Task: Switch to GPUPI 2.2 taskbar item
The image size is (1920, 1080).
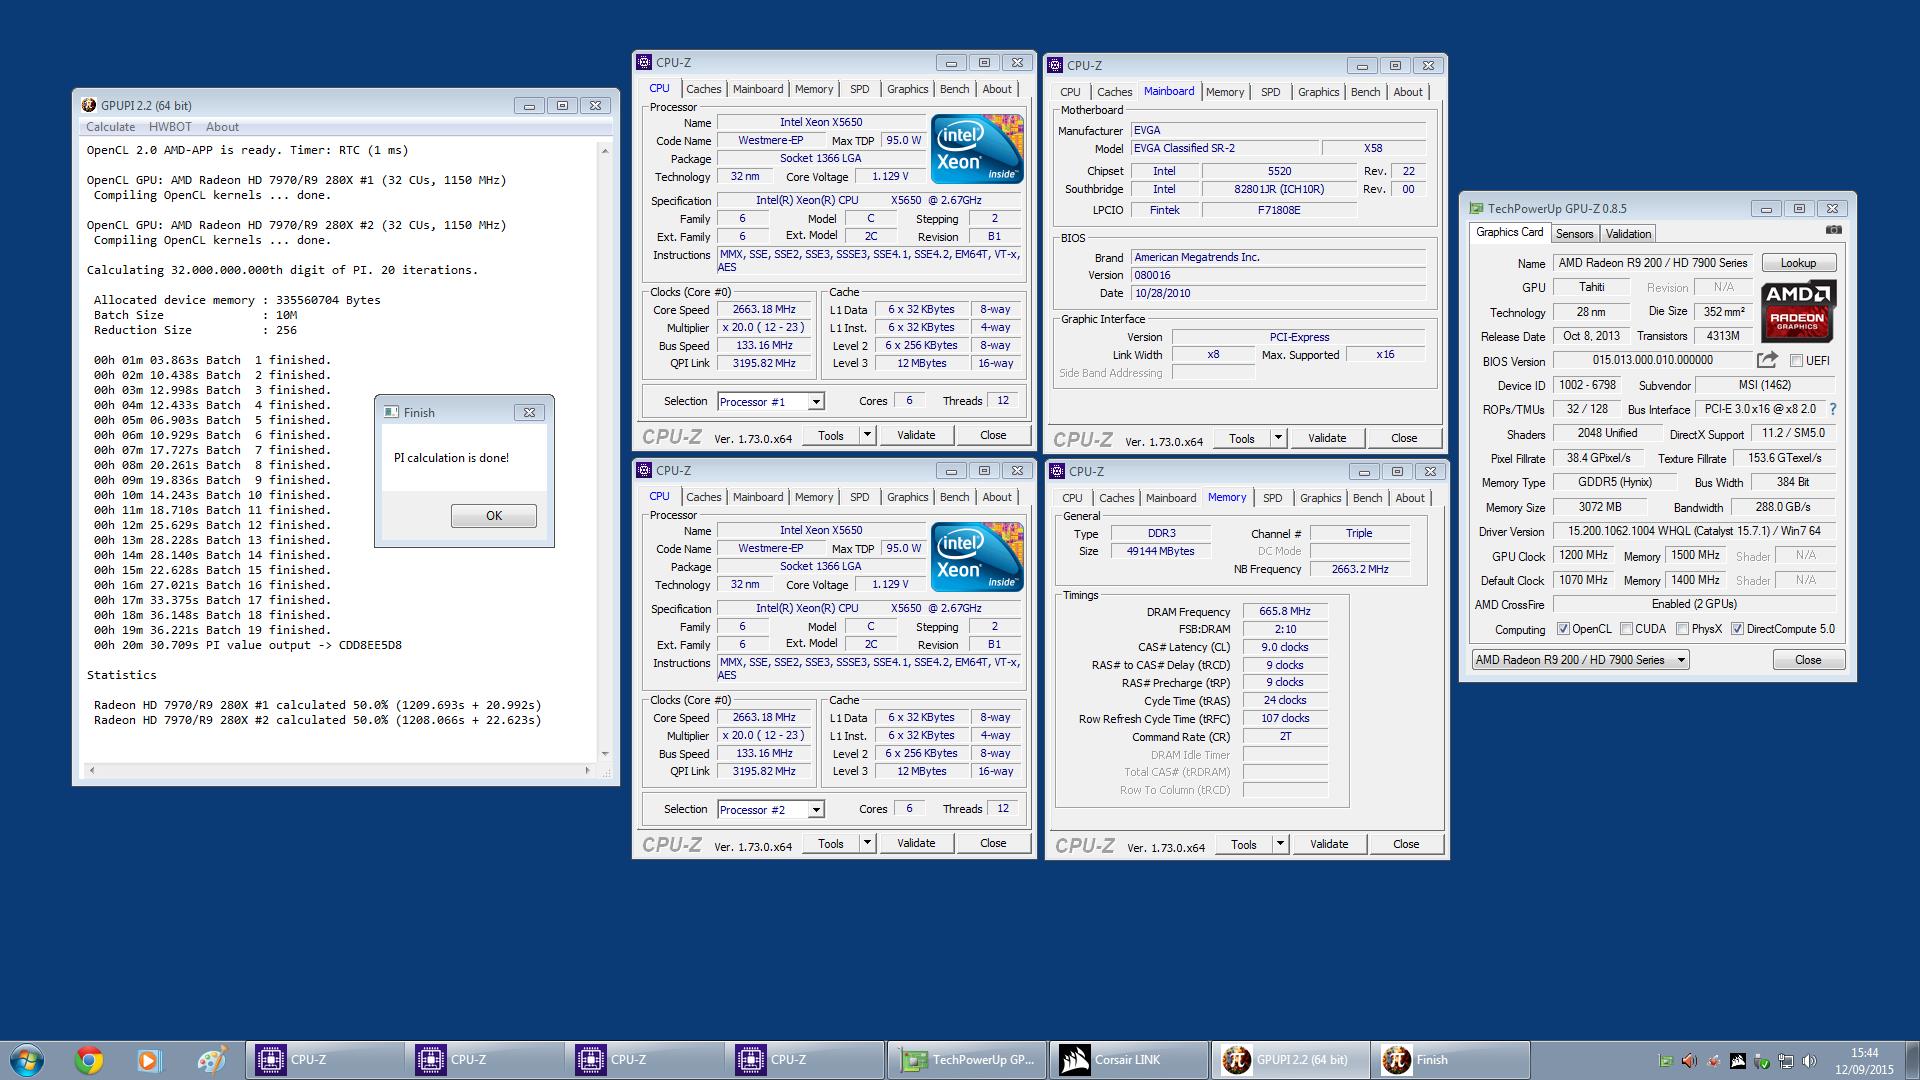Action: coord(1290,1060)
